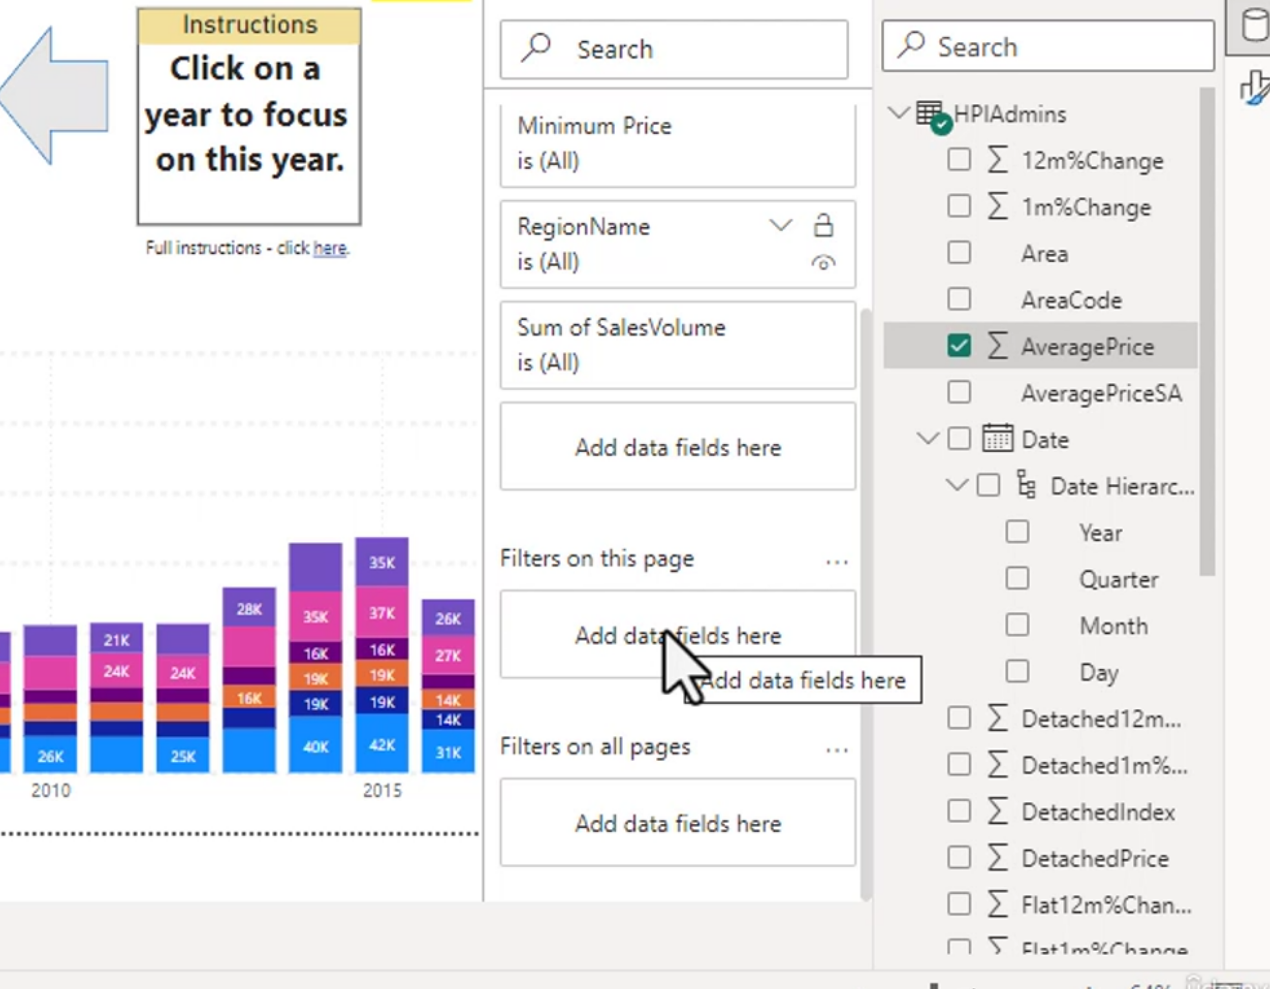Check the AreaCode field checkbox
The image size is (1270, 989).
coord(959,299)
